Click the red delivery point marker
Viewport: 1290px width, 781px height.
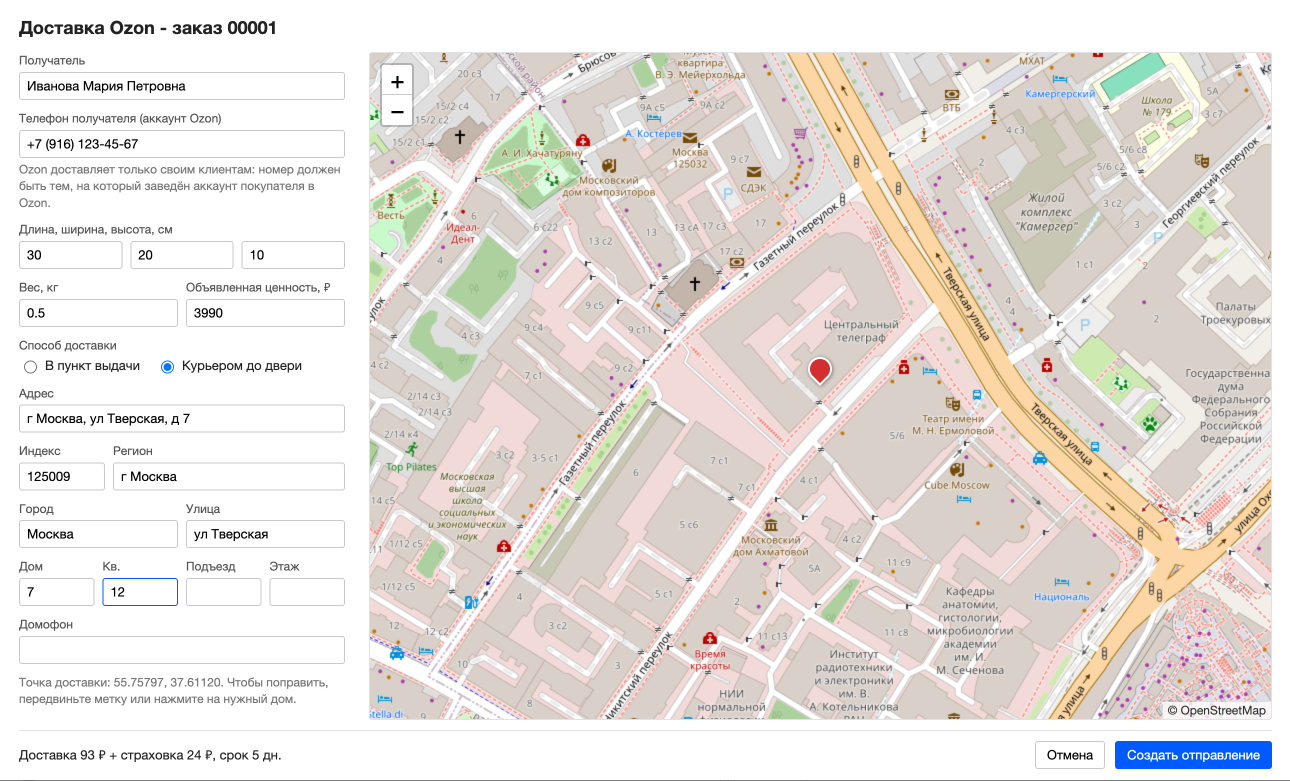pyautogui.click(x=820, y=371)
